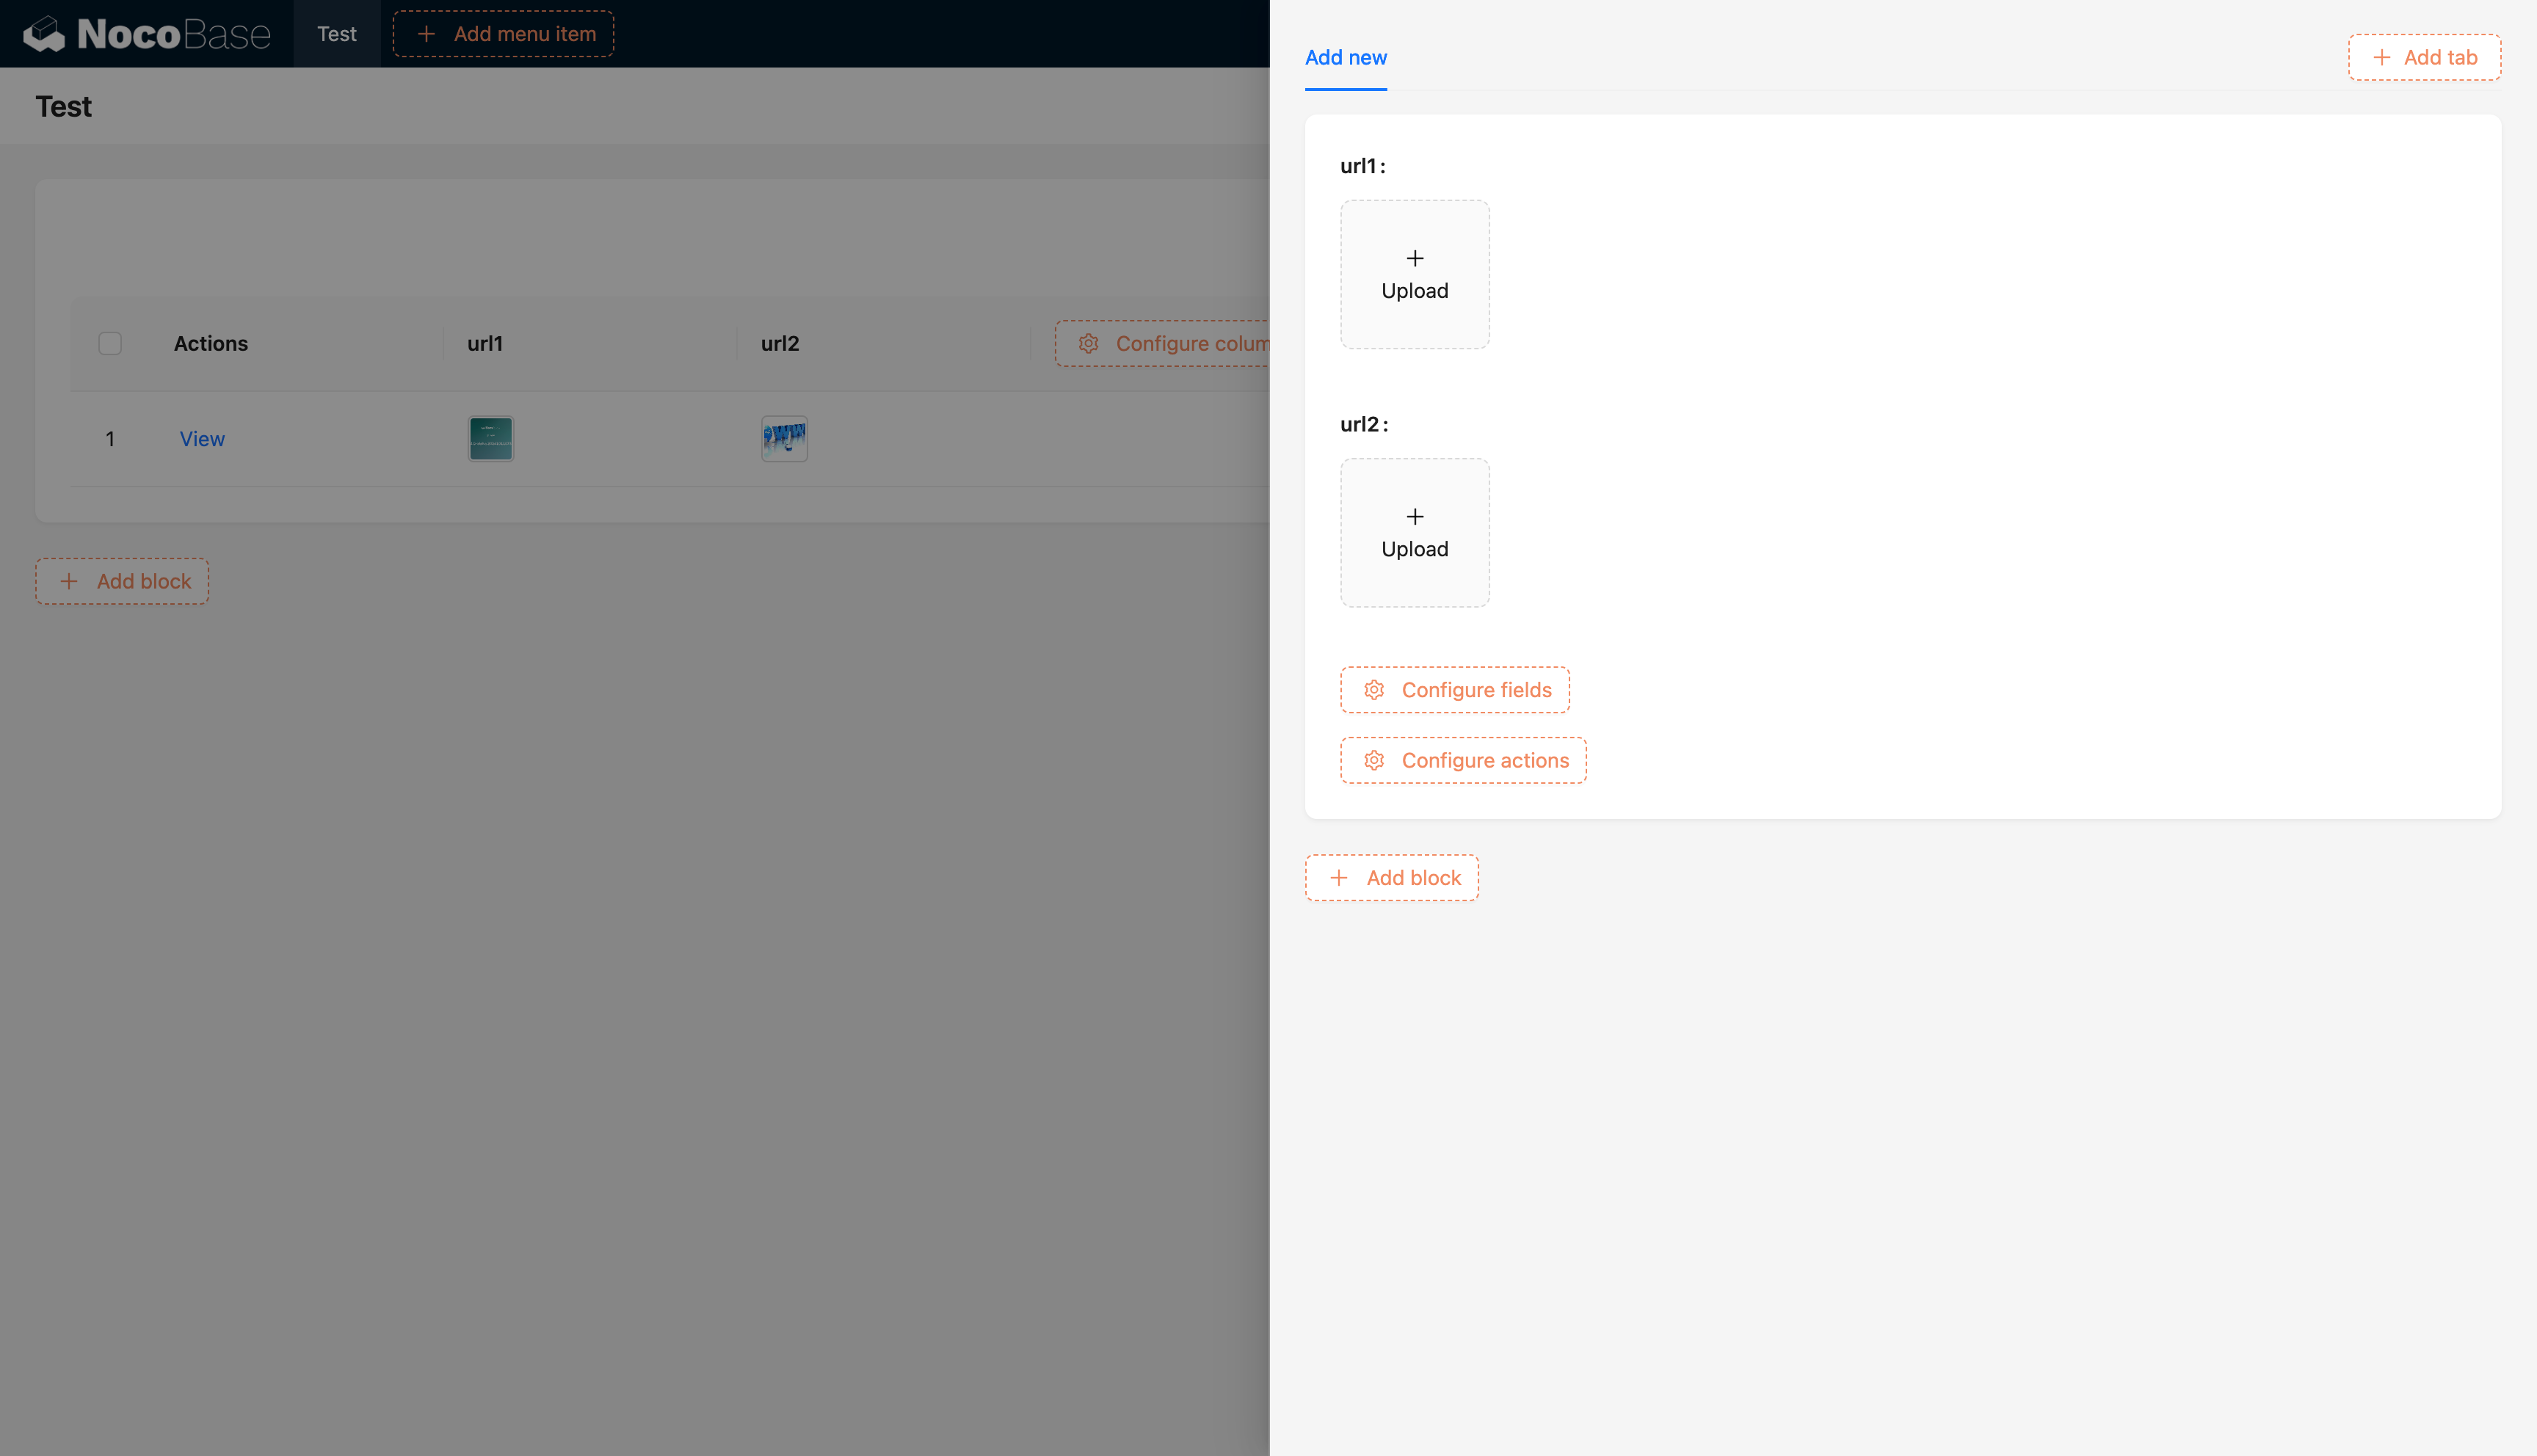Viewport: 2537px width, 1456px height.
Task: Click the Configure actions button
Action: 1463,760
